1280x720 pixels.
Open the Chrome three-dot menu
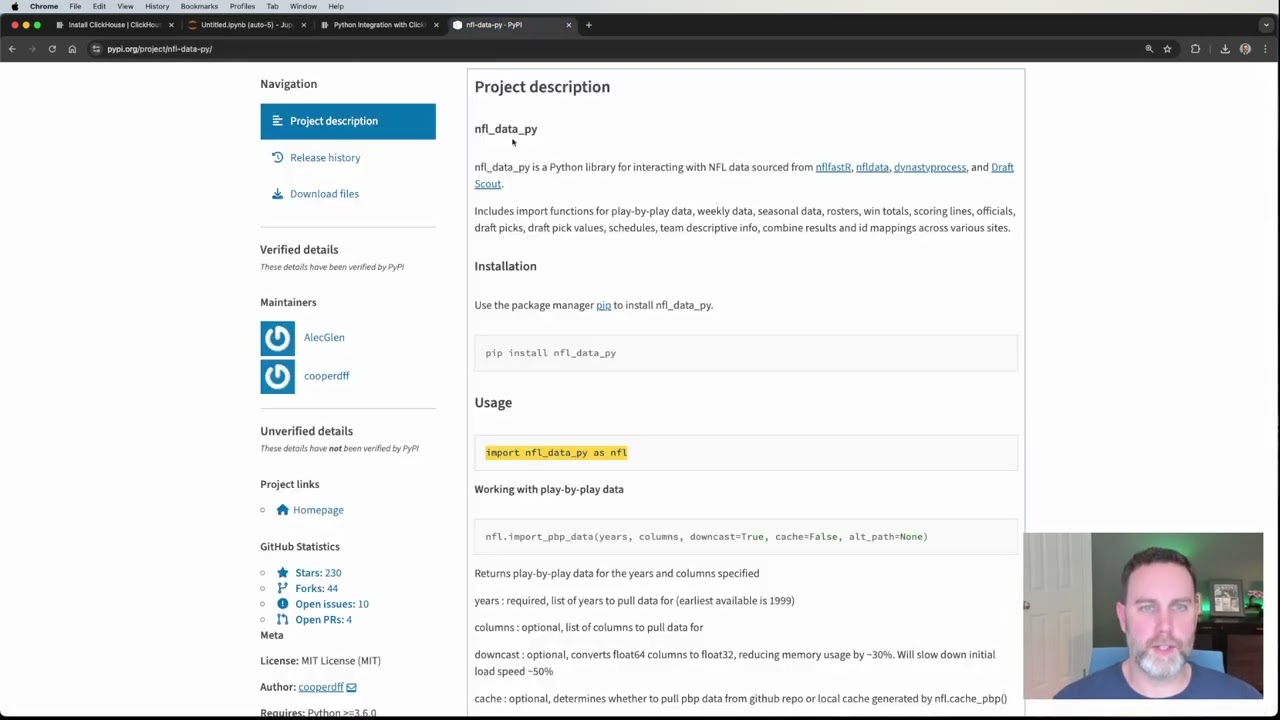tap(1265, 49)
